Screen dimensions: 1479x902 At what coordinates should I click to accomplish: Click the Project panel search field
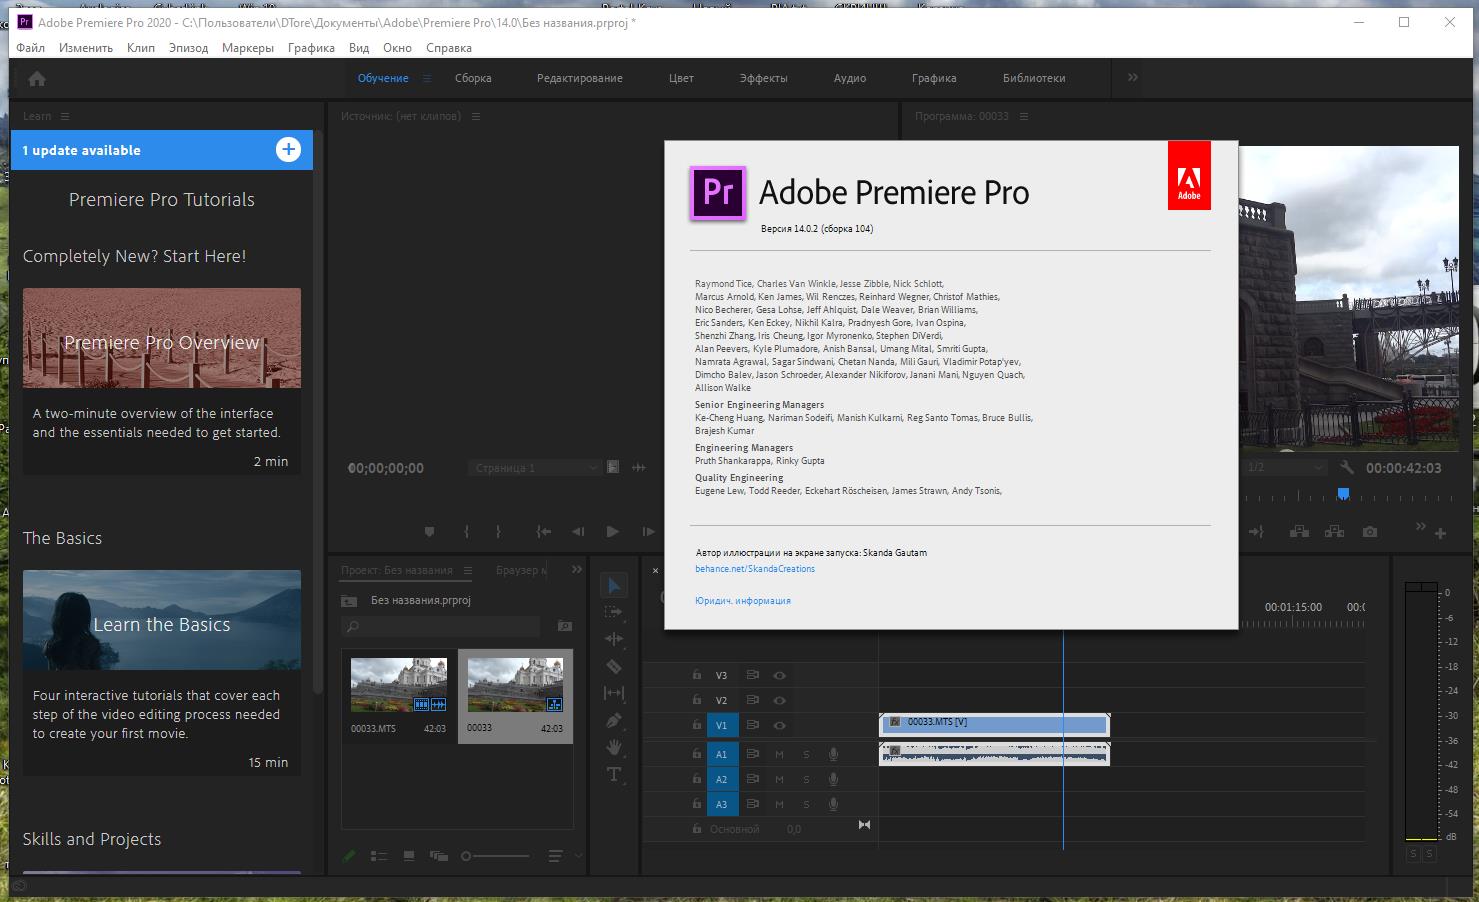[x=441, y=626]
